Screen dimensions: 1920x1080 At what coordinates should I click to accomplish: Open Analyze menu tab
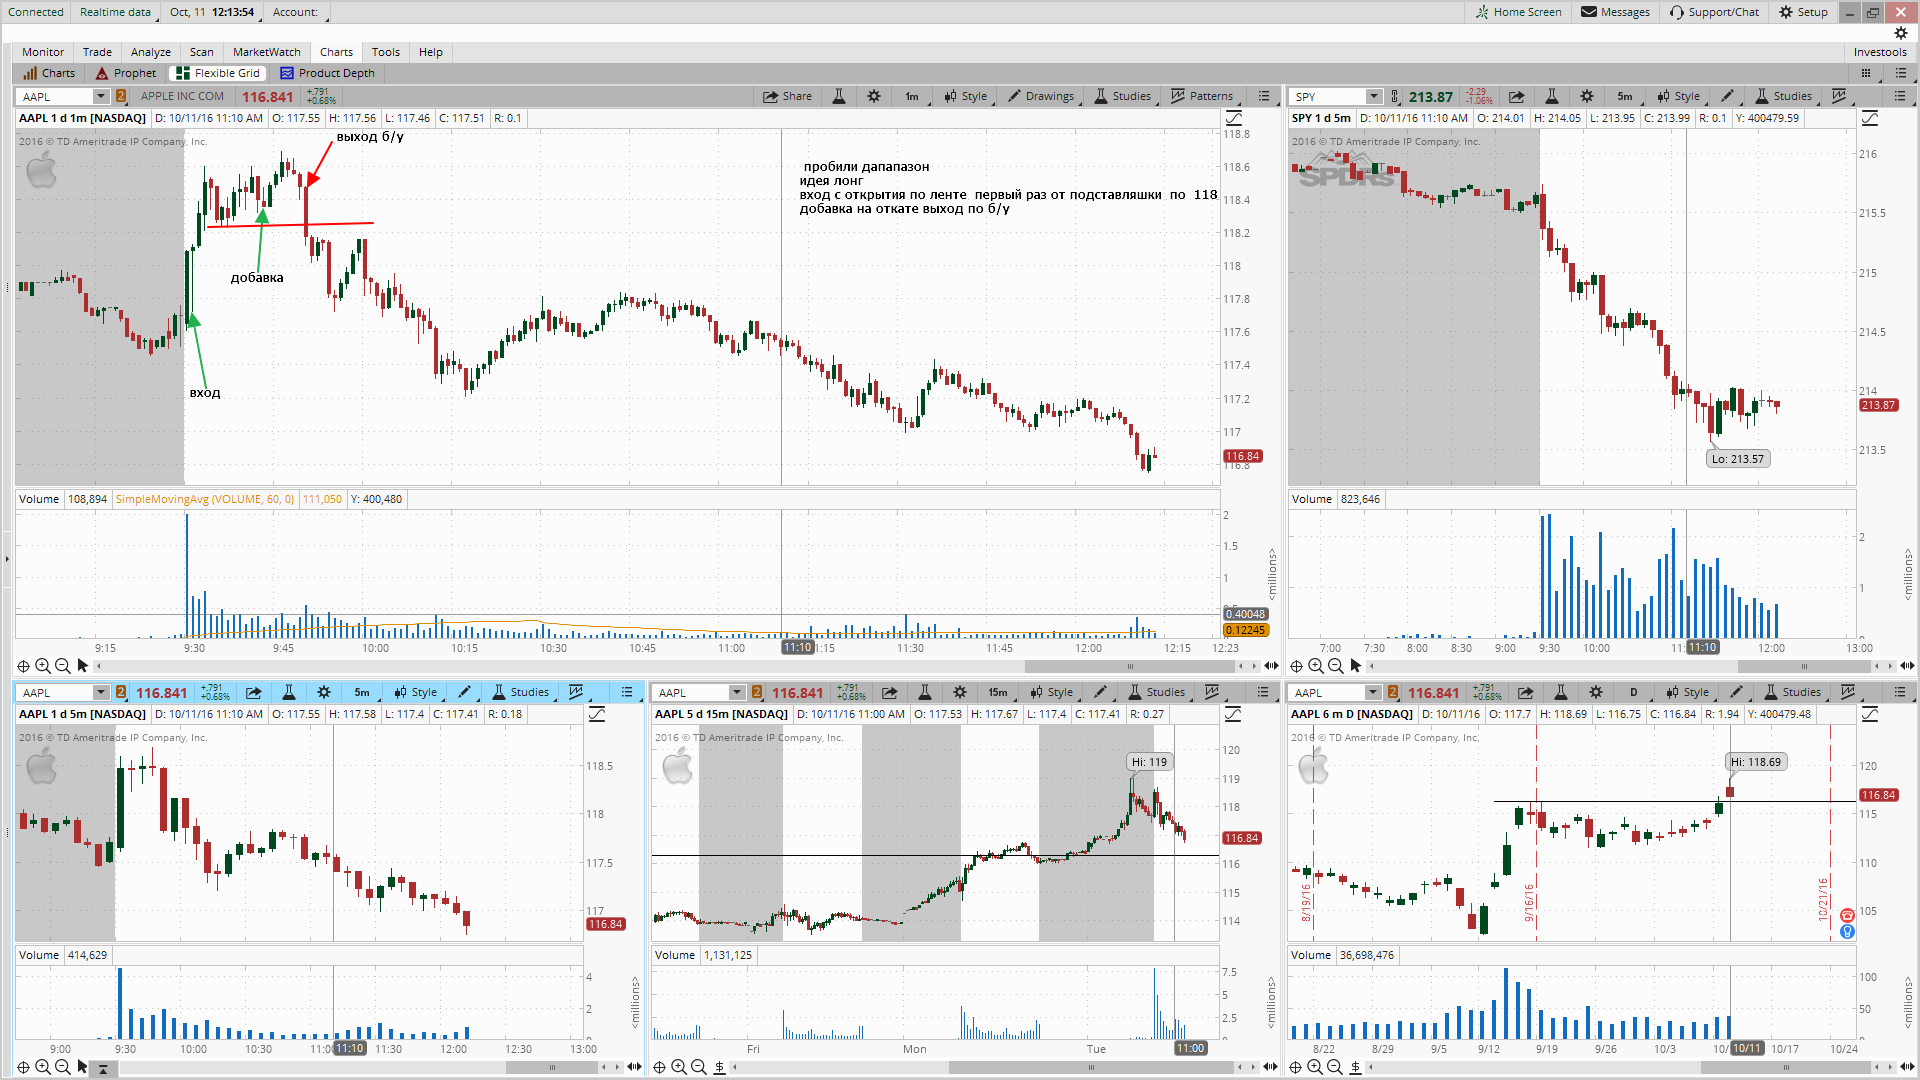point(151,52)
